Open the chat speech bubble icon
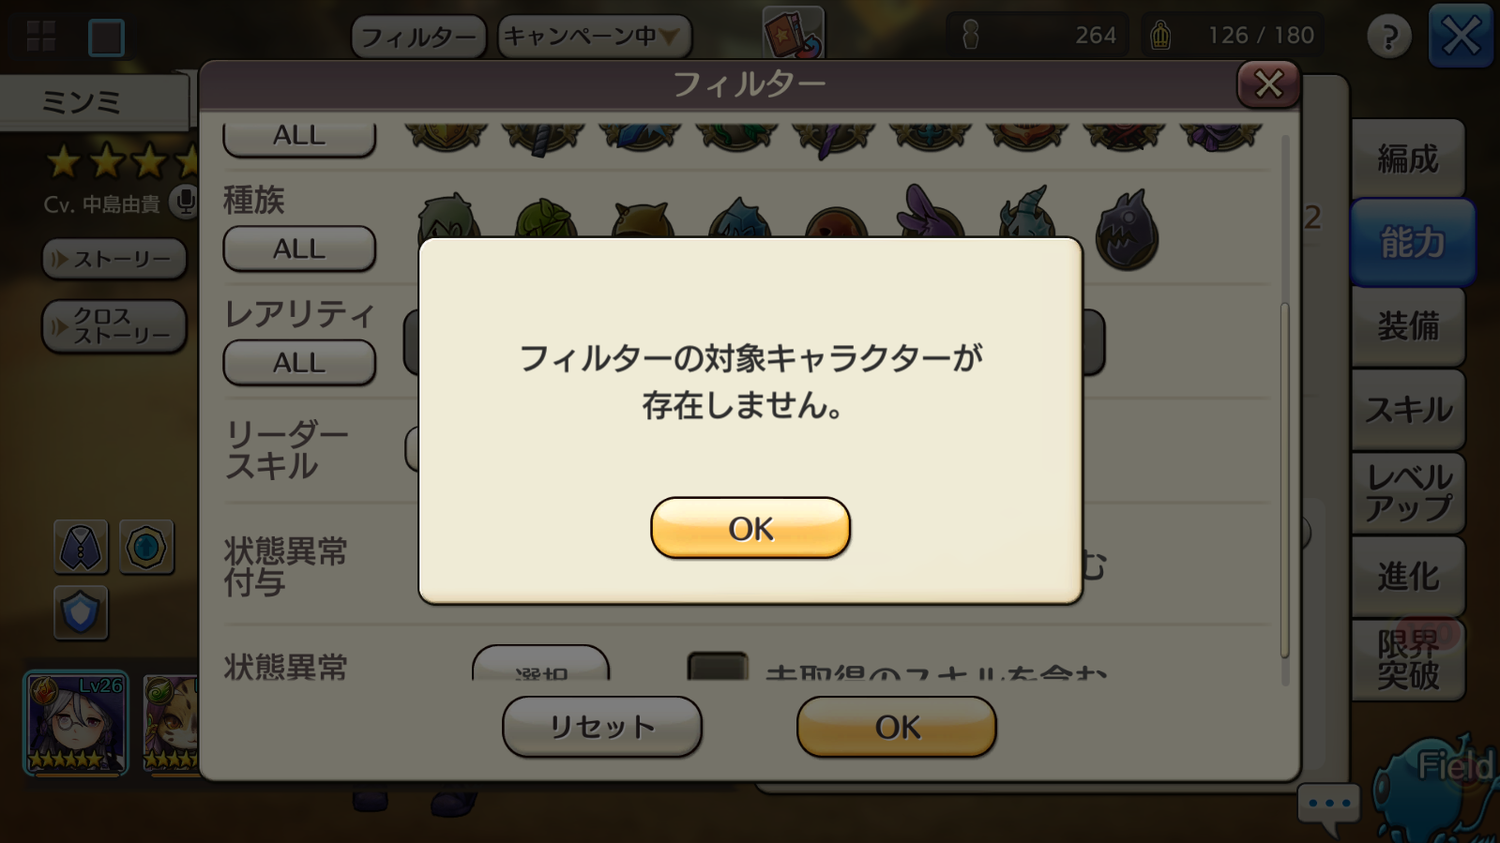This screenshot has height=843, width=1500. coord(1329,806)
